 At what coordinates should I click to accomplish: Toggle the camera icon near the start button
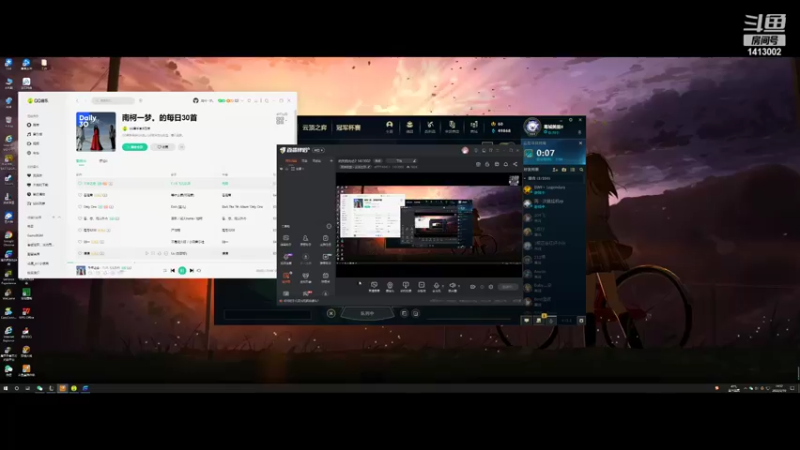pos(472,287)
